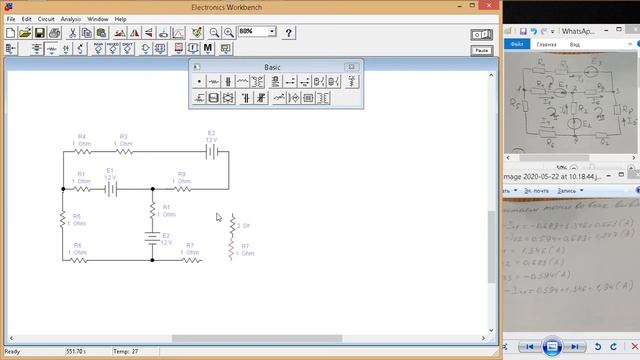Pick the resistor from Basic palette

coord(213,82)
